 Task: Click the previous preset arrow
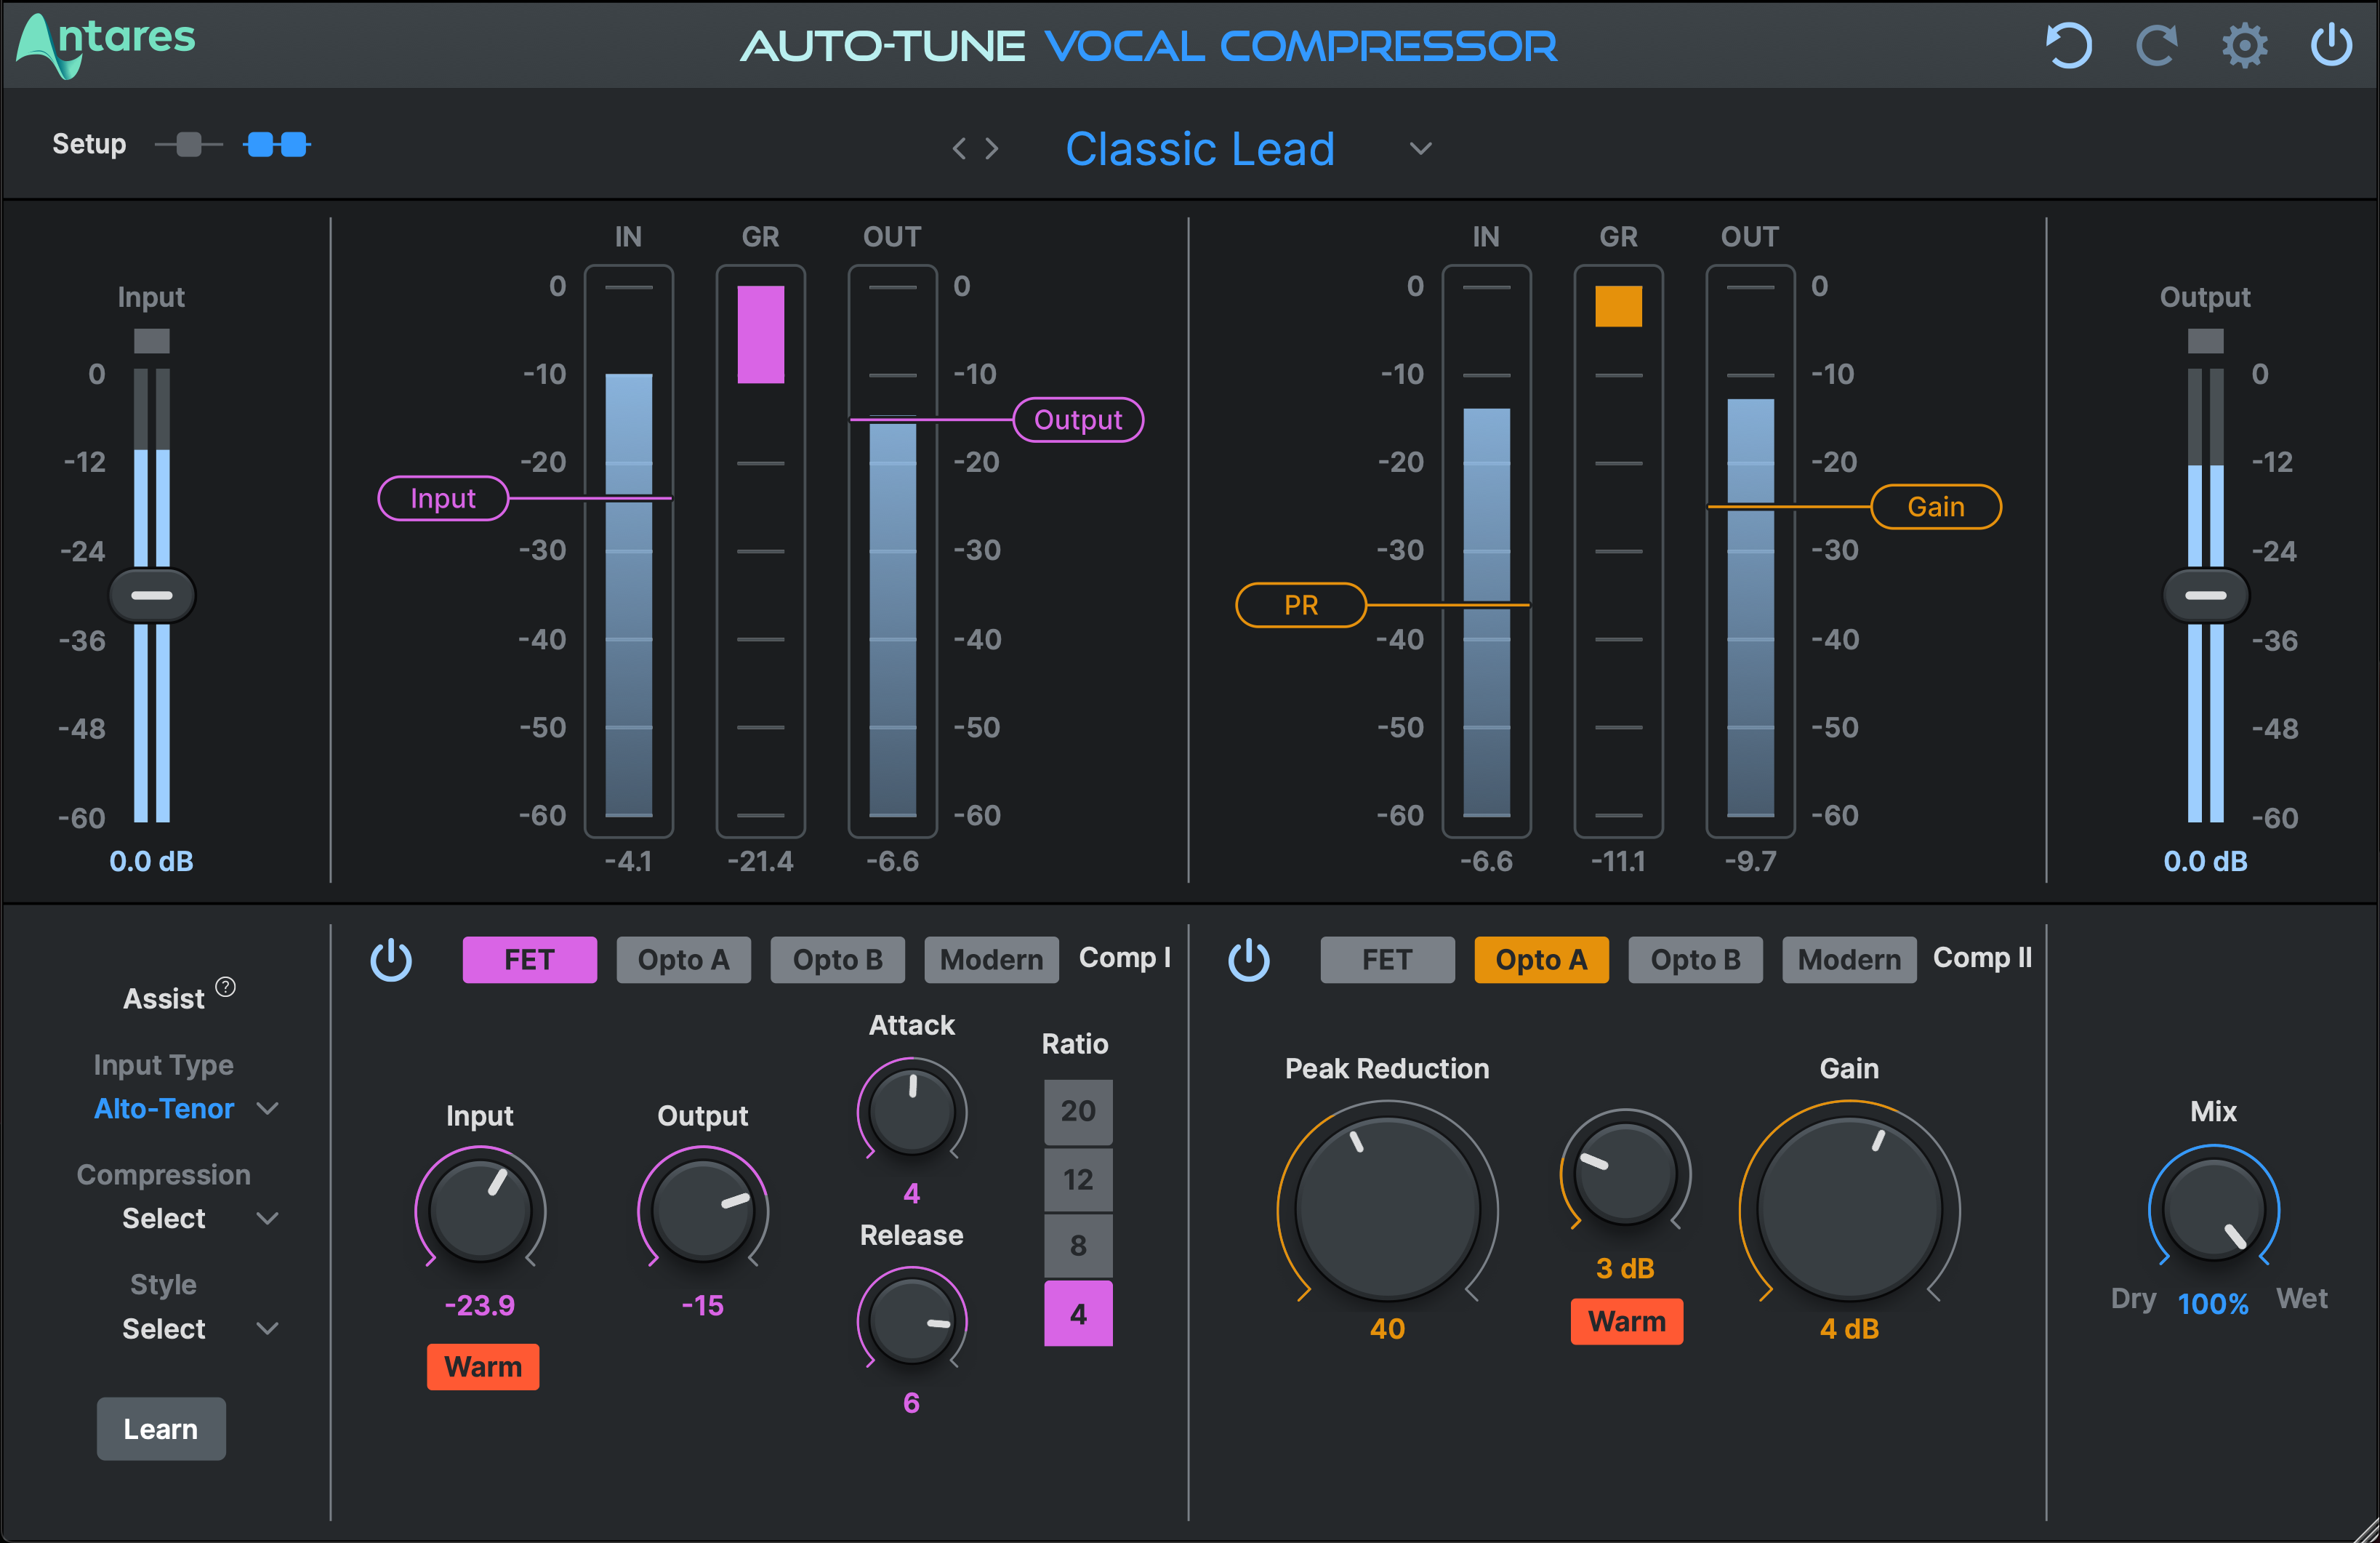coord(959,148)
